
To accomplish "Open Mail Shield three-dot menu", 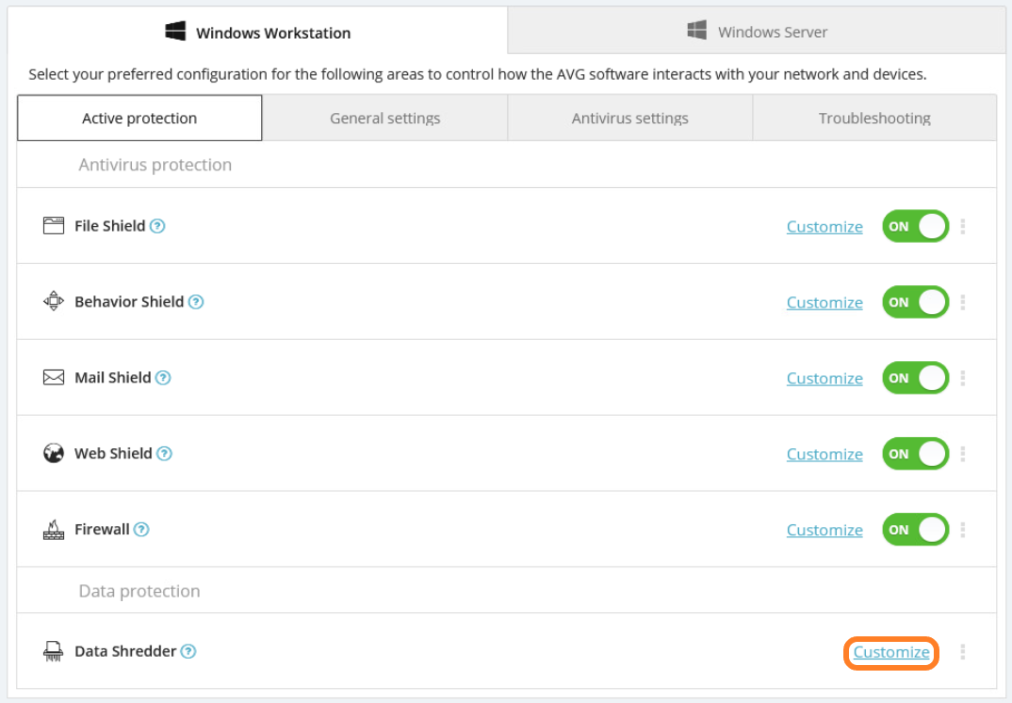I will 963,378.
